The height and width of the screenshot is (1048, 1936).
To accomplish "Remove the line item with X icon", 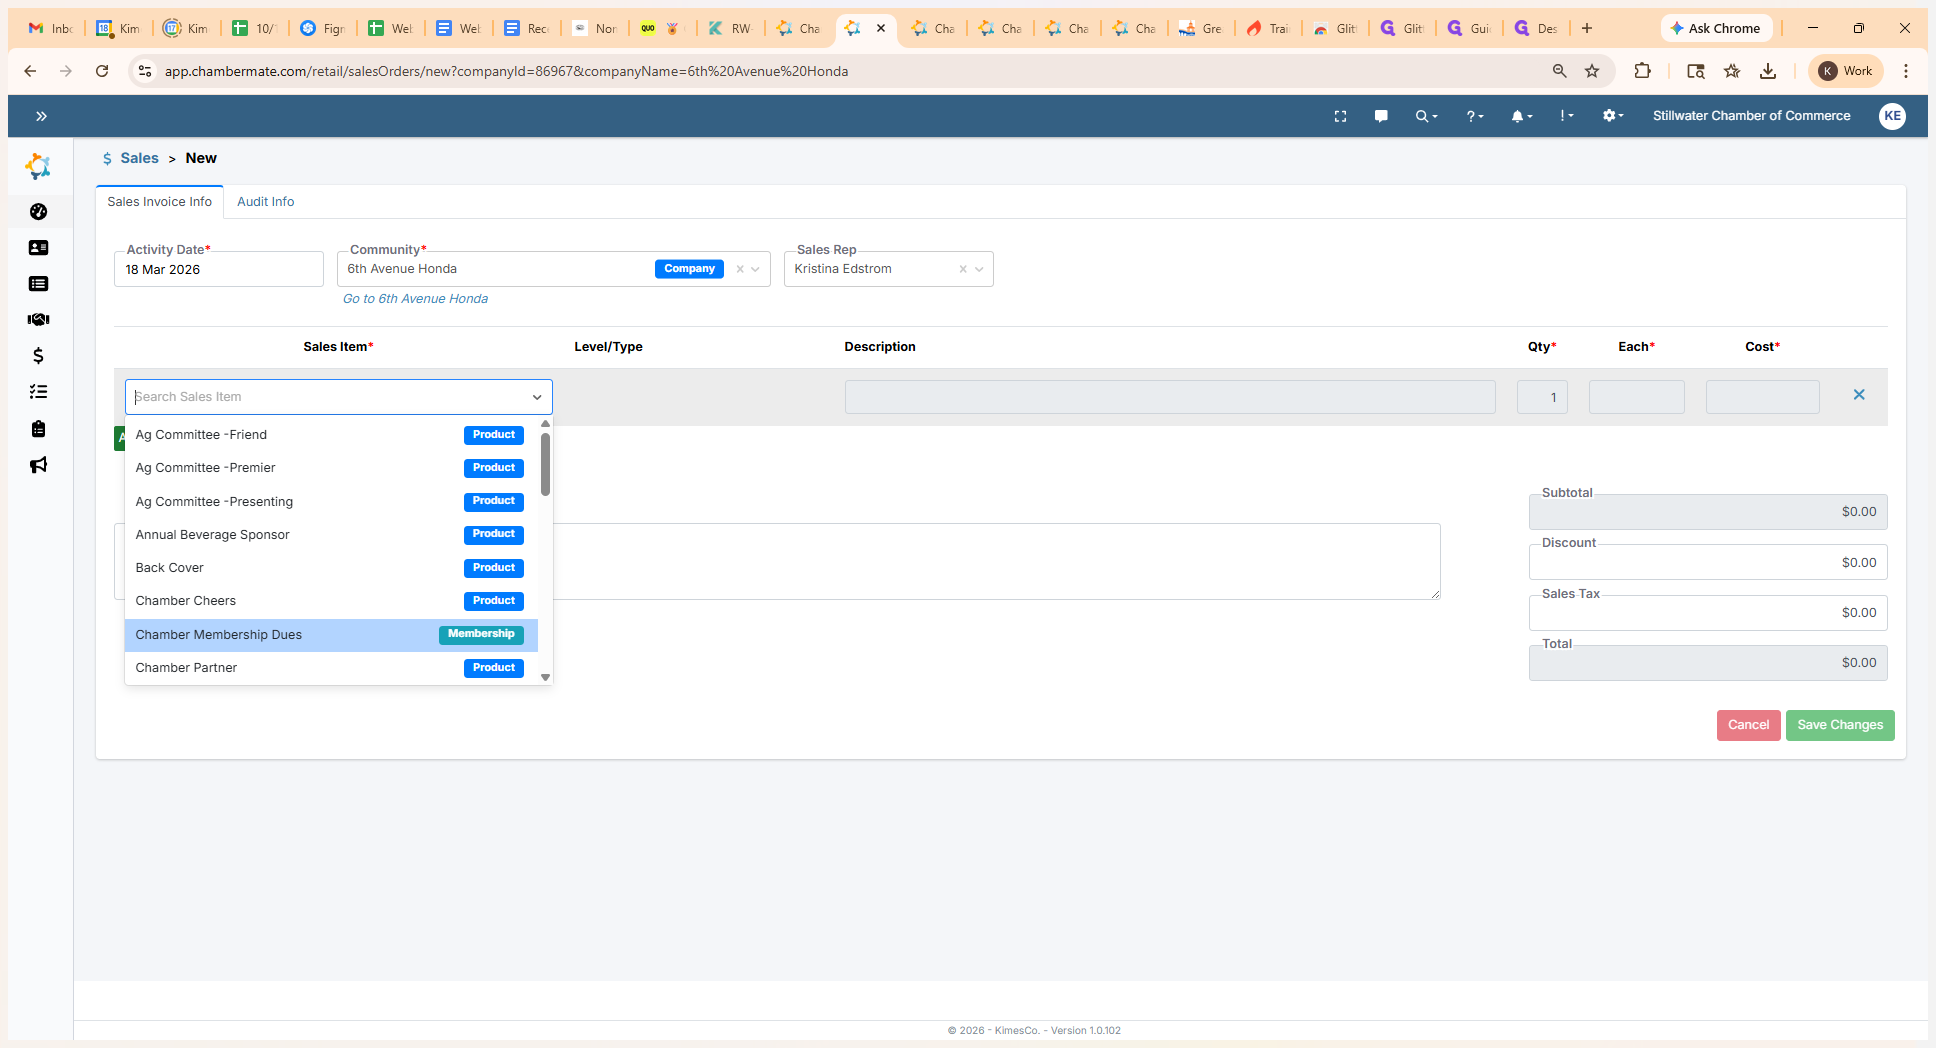I will tap(1859, 395).
